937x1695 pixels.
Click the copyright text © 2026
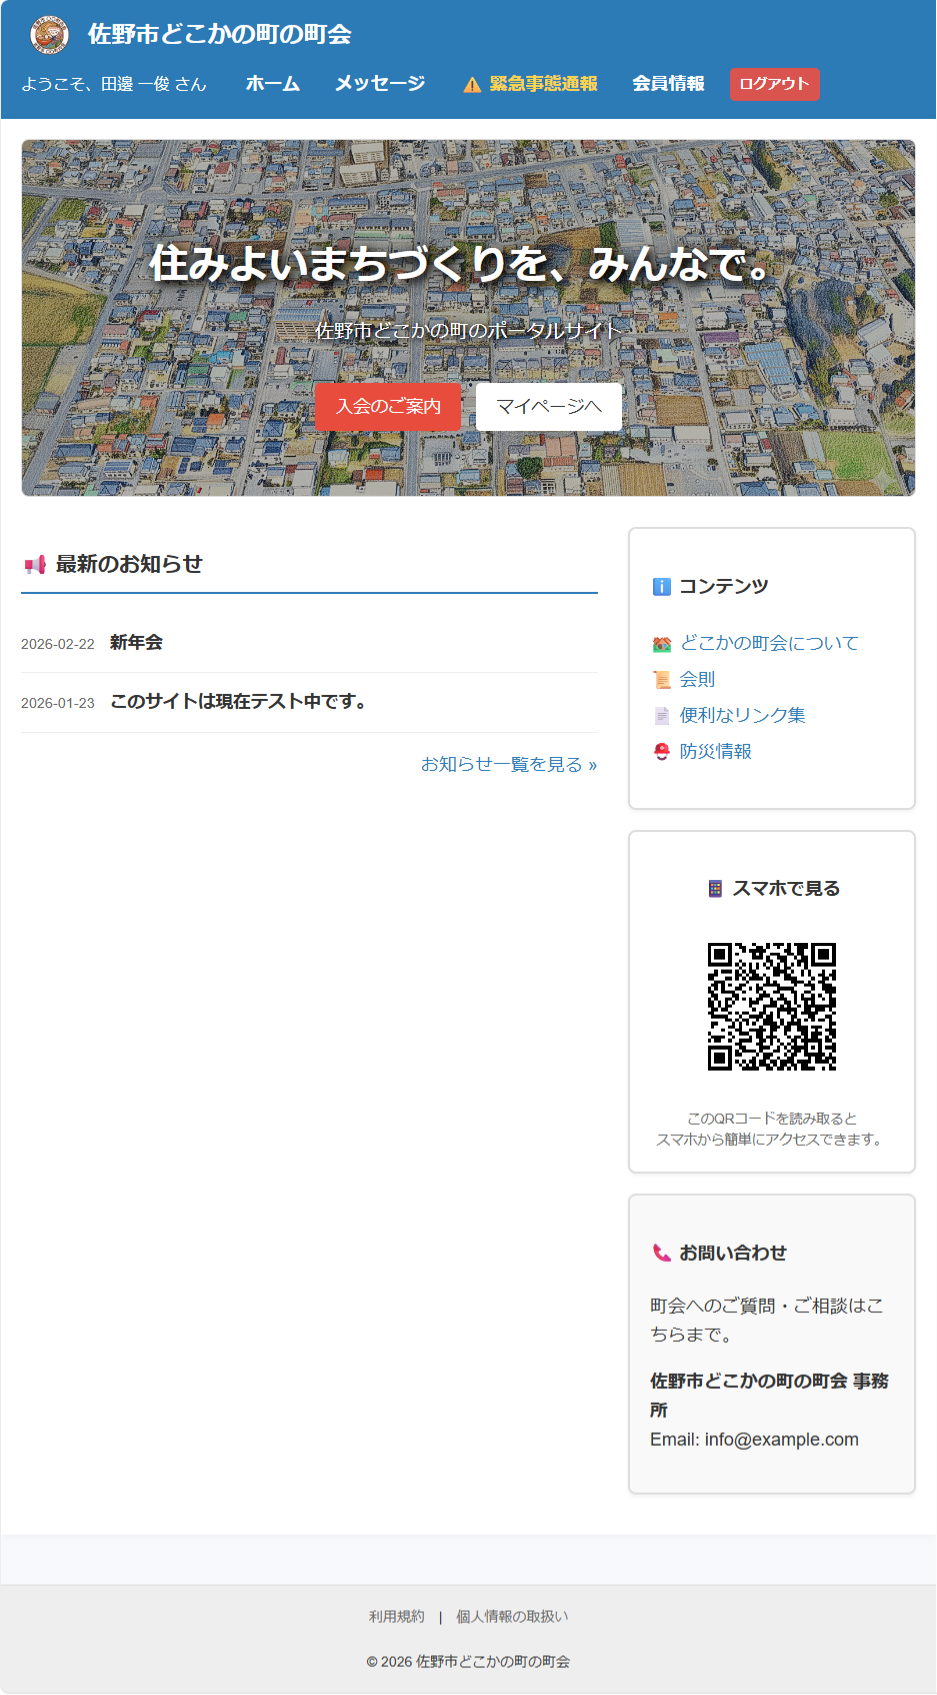coord(468,1662)
